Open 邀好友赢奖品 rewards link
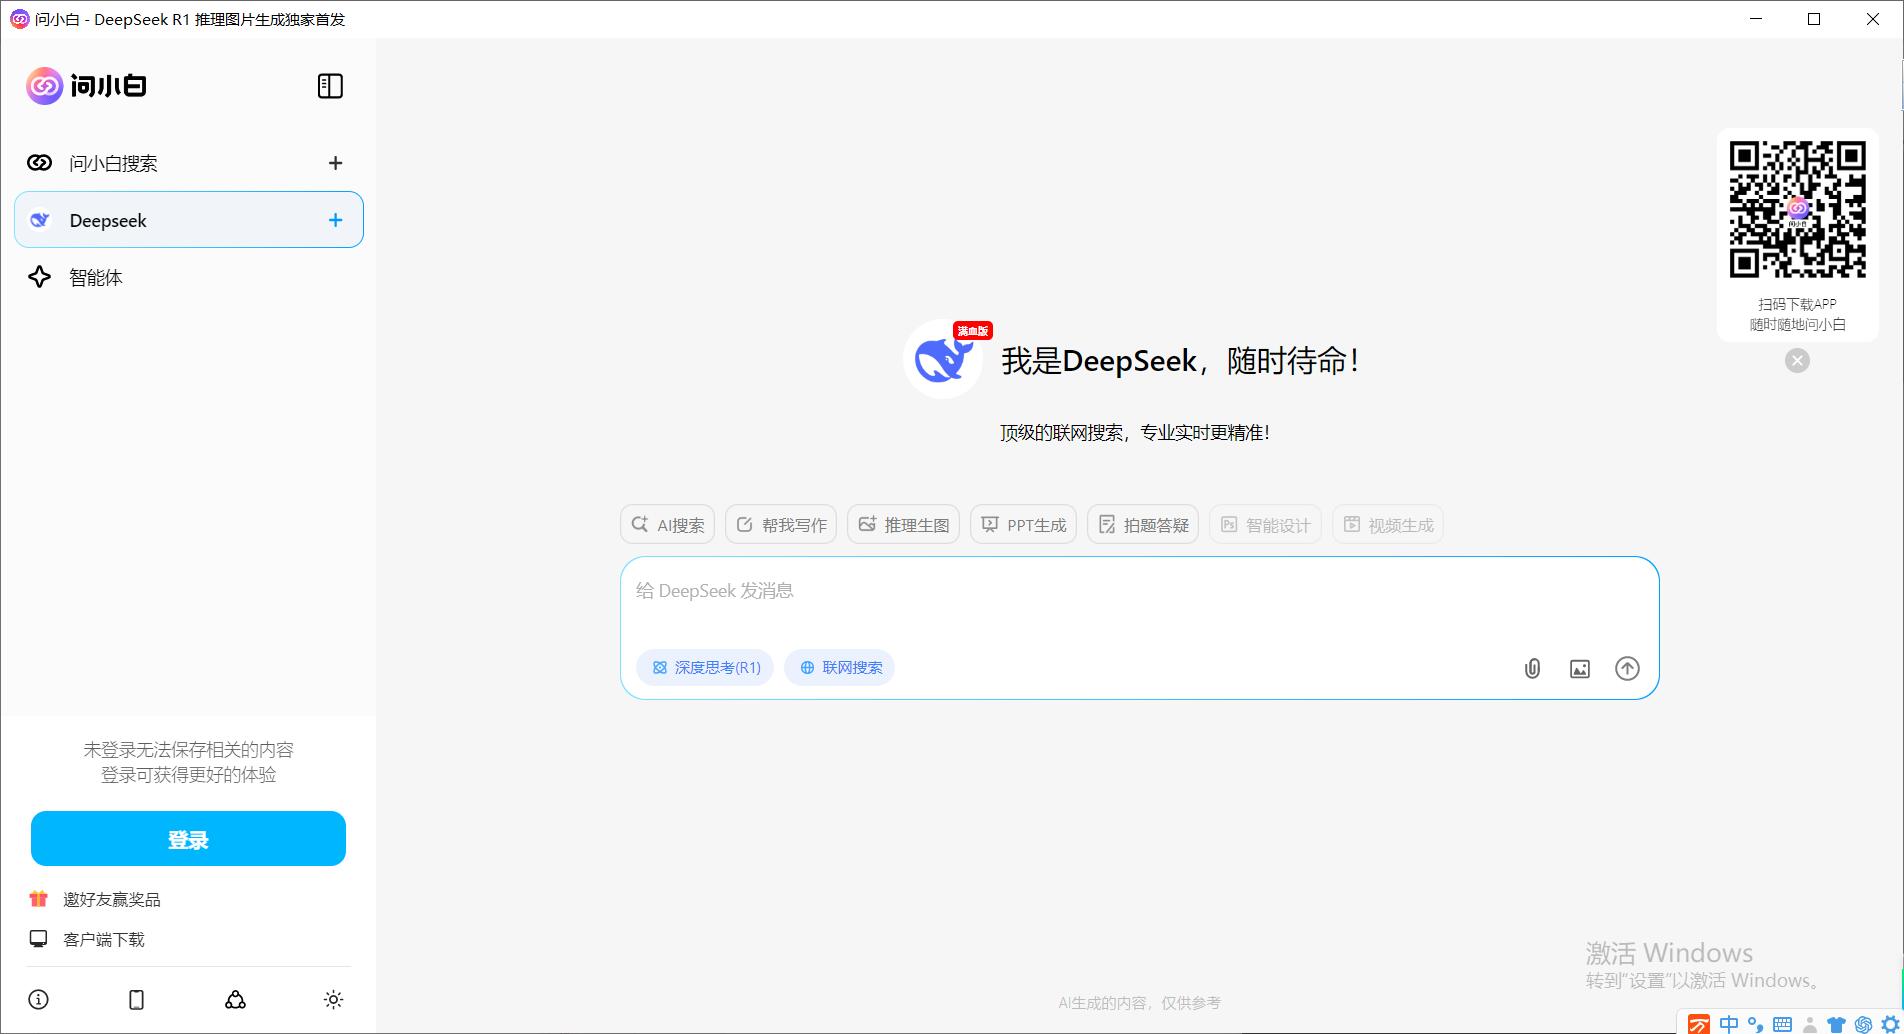 tap(113, 898)
